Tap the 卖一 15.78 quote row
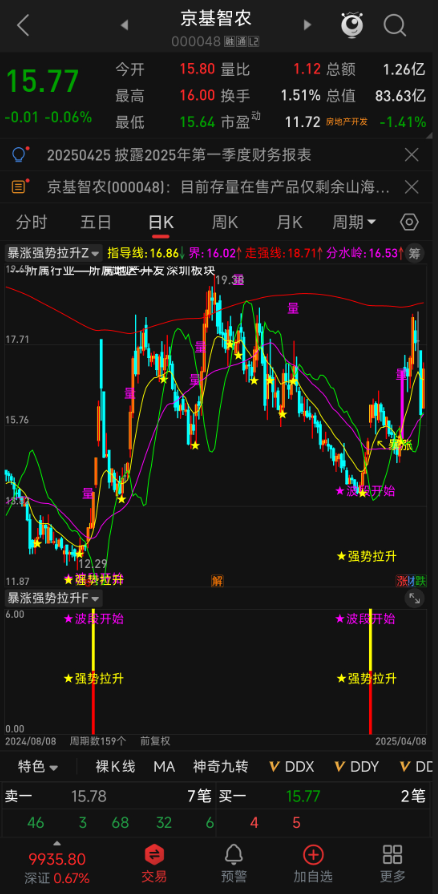The image size is (438, 894). click(x=108, y=797)
